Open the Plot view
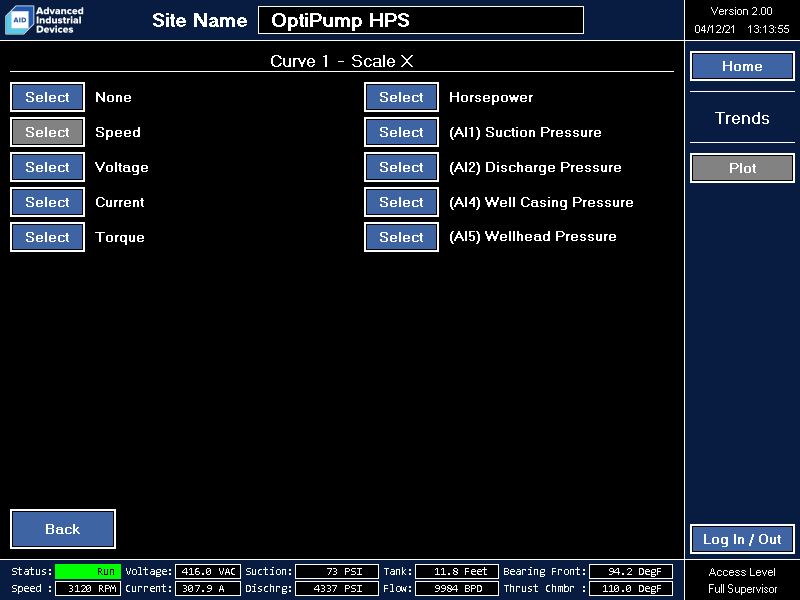Screen dimensions: 800x600 click(x=742, y=168)
